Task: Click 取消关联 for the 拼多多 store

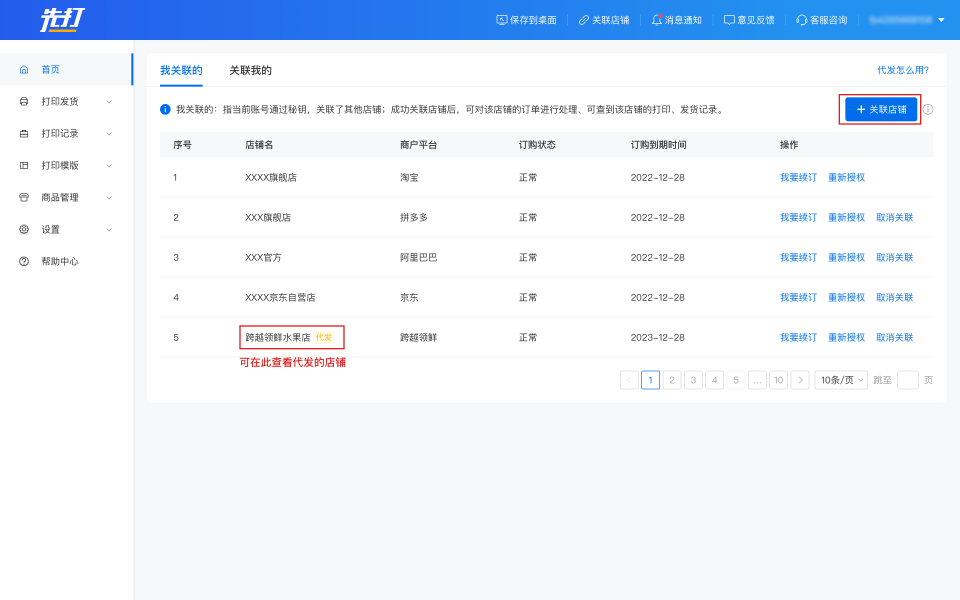Action: click(894, 217)
